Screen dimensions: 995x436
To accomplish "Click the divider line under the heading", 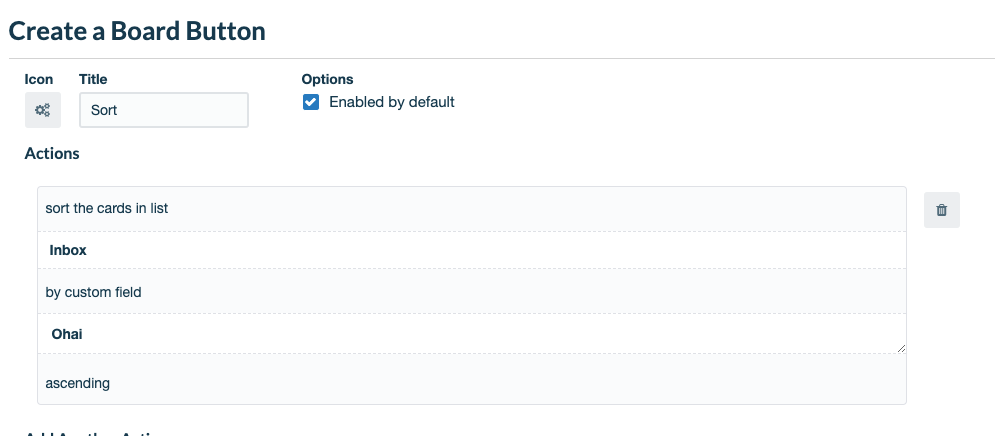I will click(x=501, y=58).
